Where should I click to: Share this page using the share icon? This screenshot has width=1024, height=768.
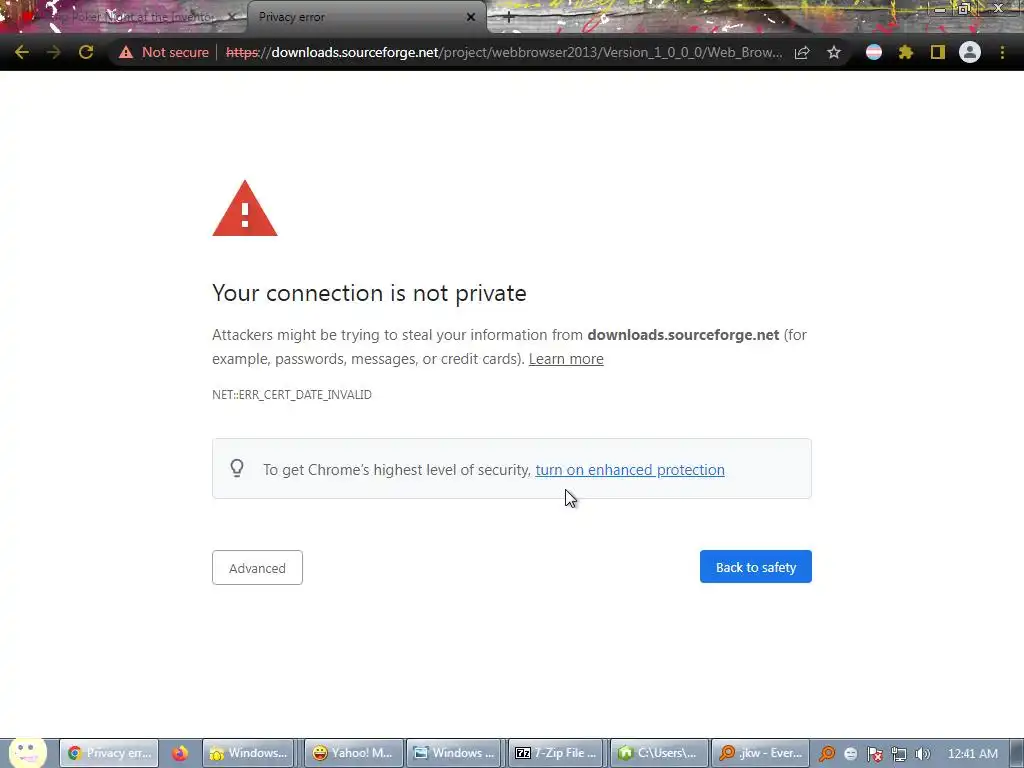point(802,52)
